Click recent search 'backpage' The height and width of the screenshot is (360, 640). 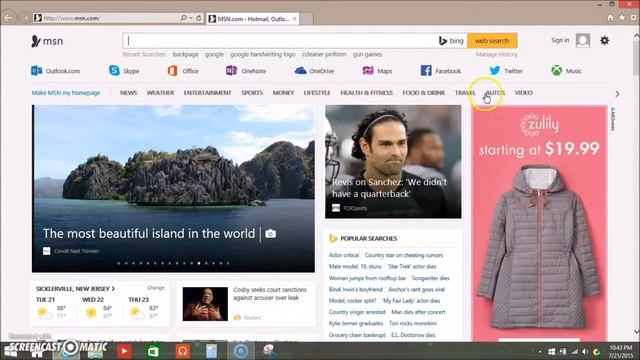(x=185, y=54)
